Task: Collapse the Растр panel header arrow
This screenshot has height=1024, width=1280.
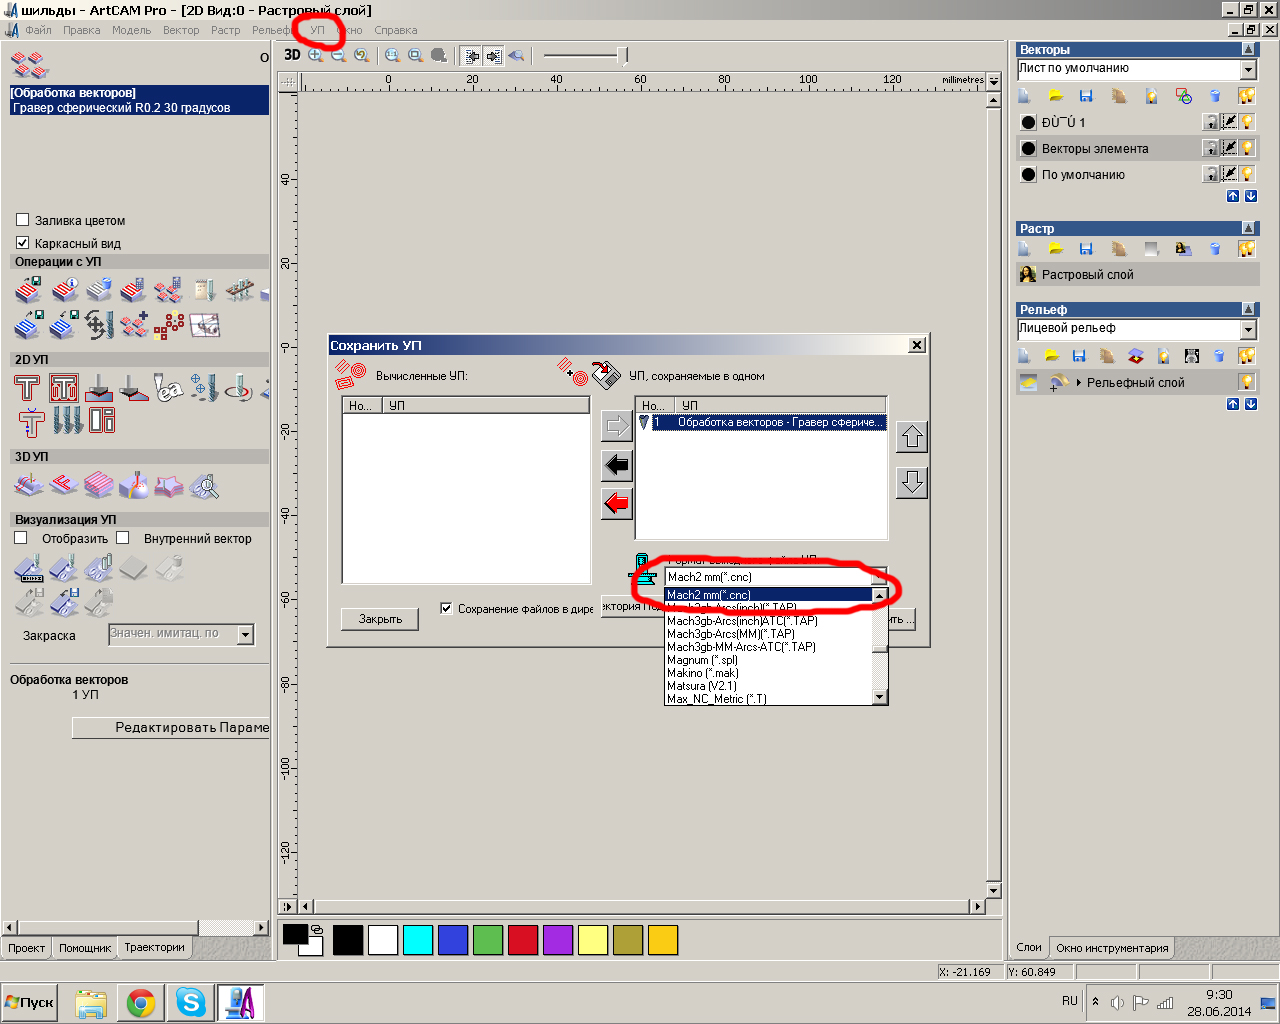Action: tap(1248, 228)
